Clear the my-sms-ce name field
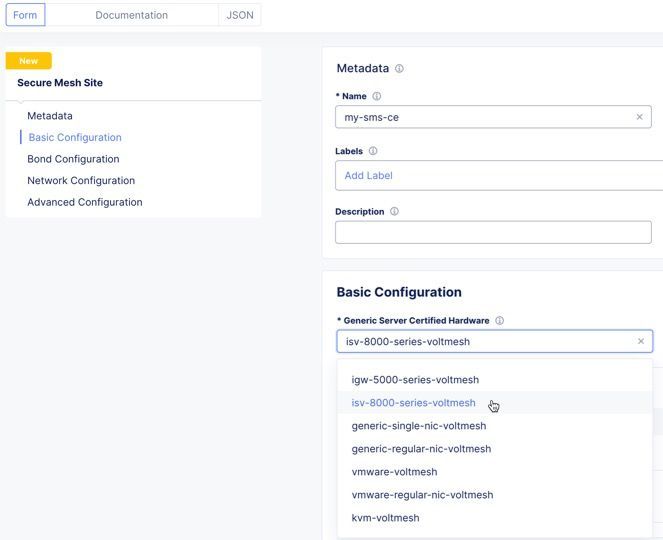The height and width of the screenshot is (540, 663). (x=640, y=117)
